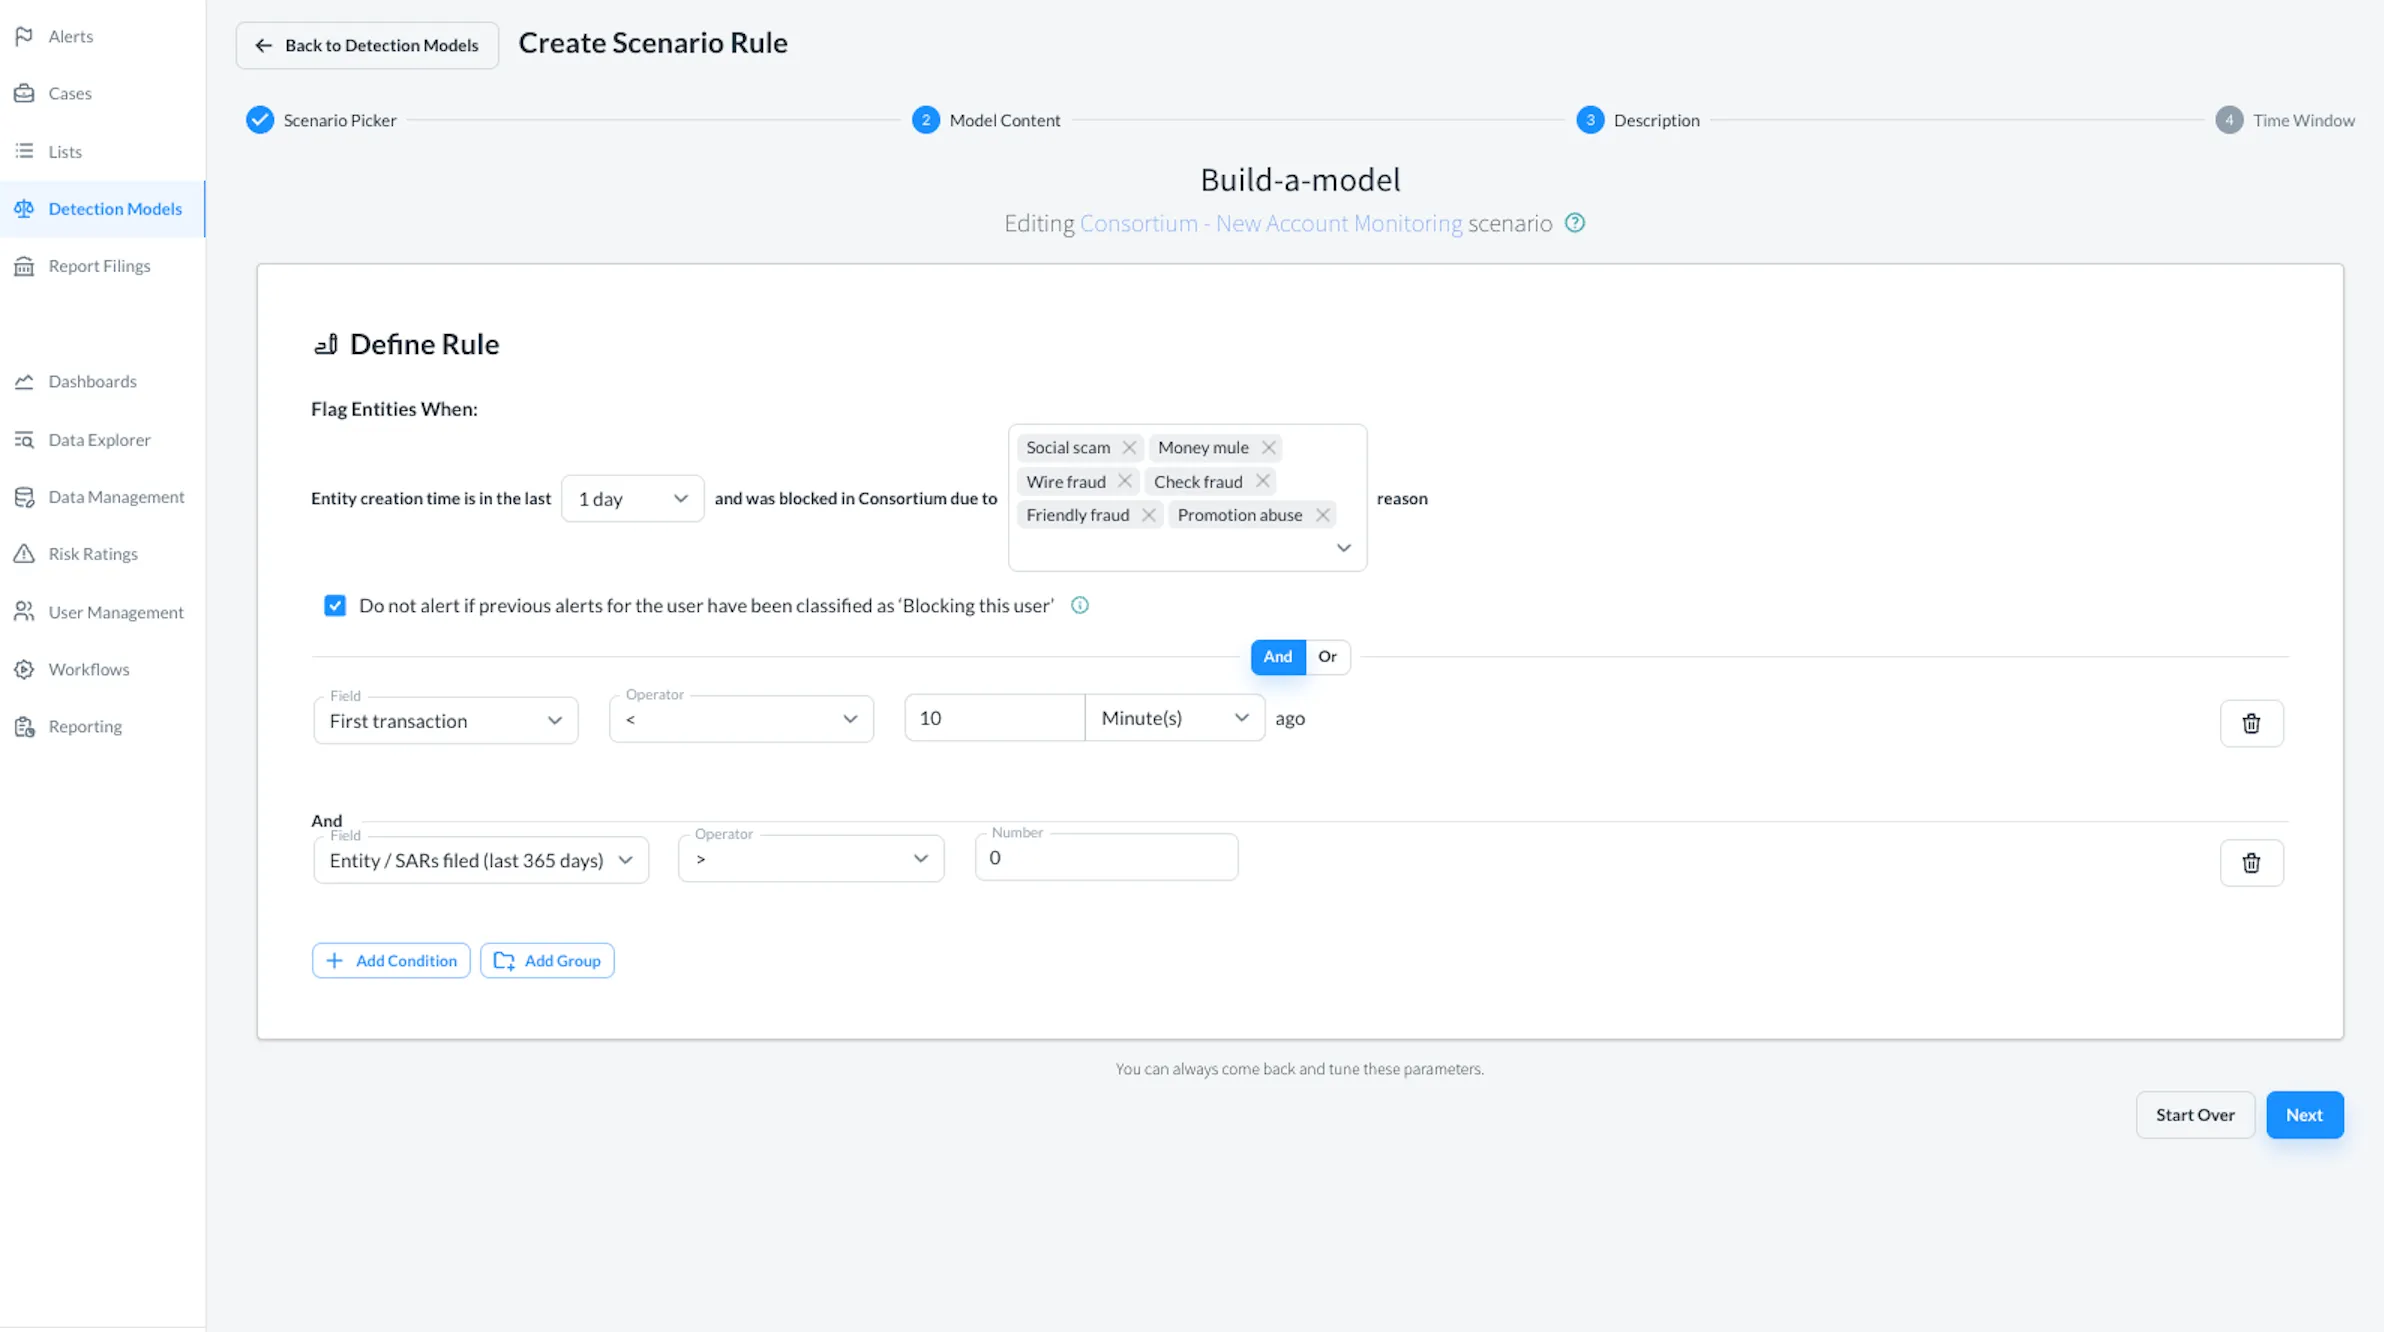The width and height of the screenshot is (2384, 1332).
Task: Uncheck the 'Do not alert' checkbox
Action: 335,605
